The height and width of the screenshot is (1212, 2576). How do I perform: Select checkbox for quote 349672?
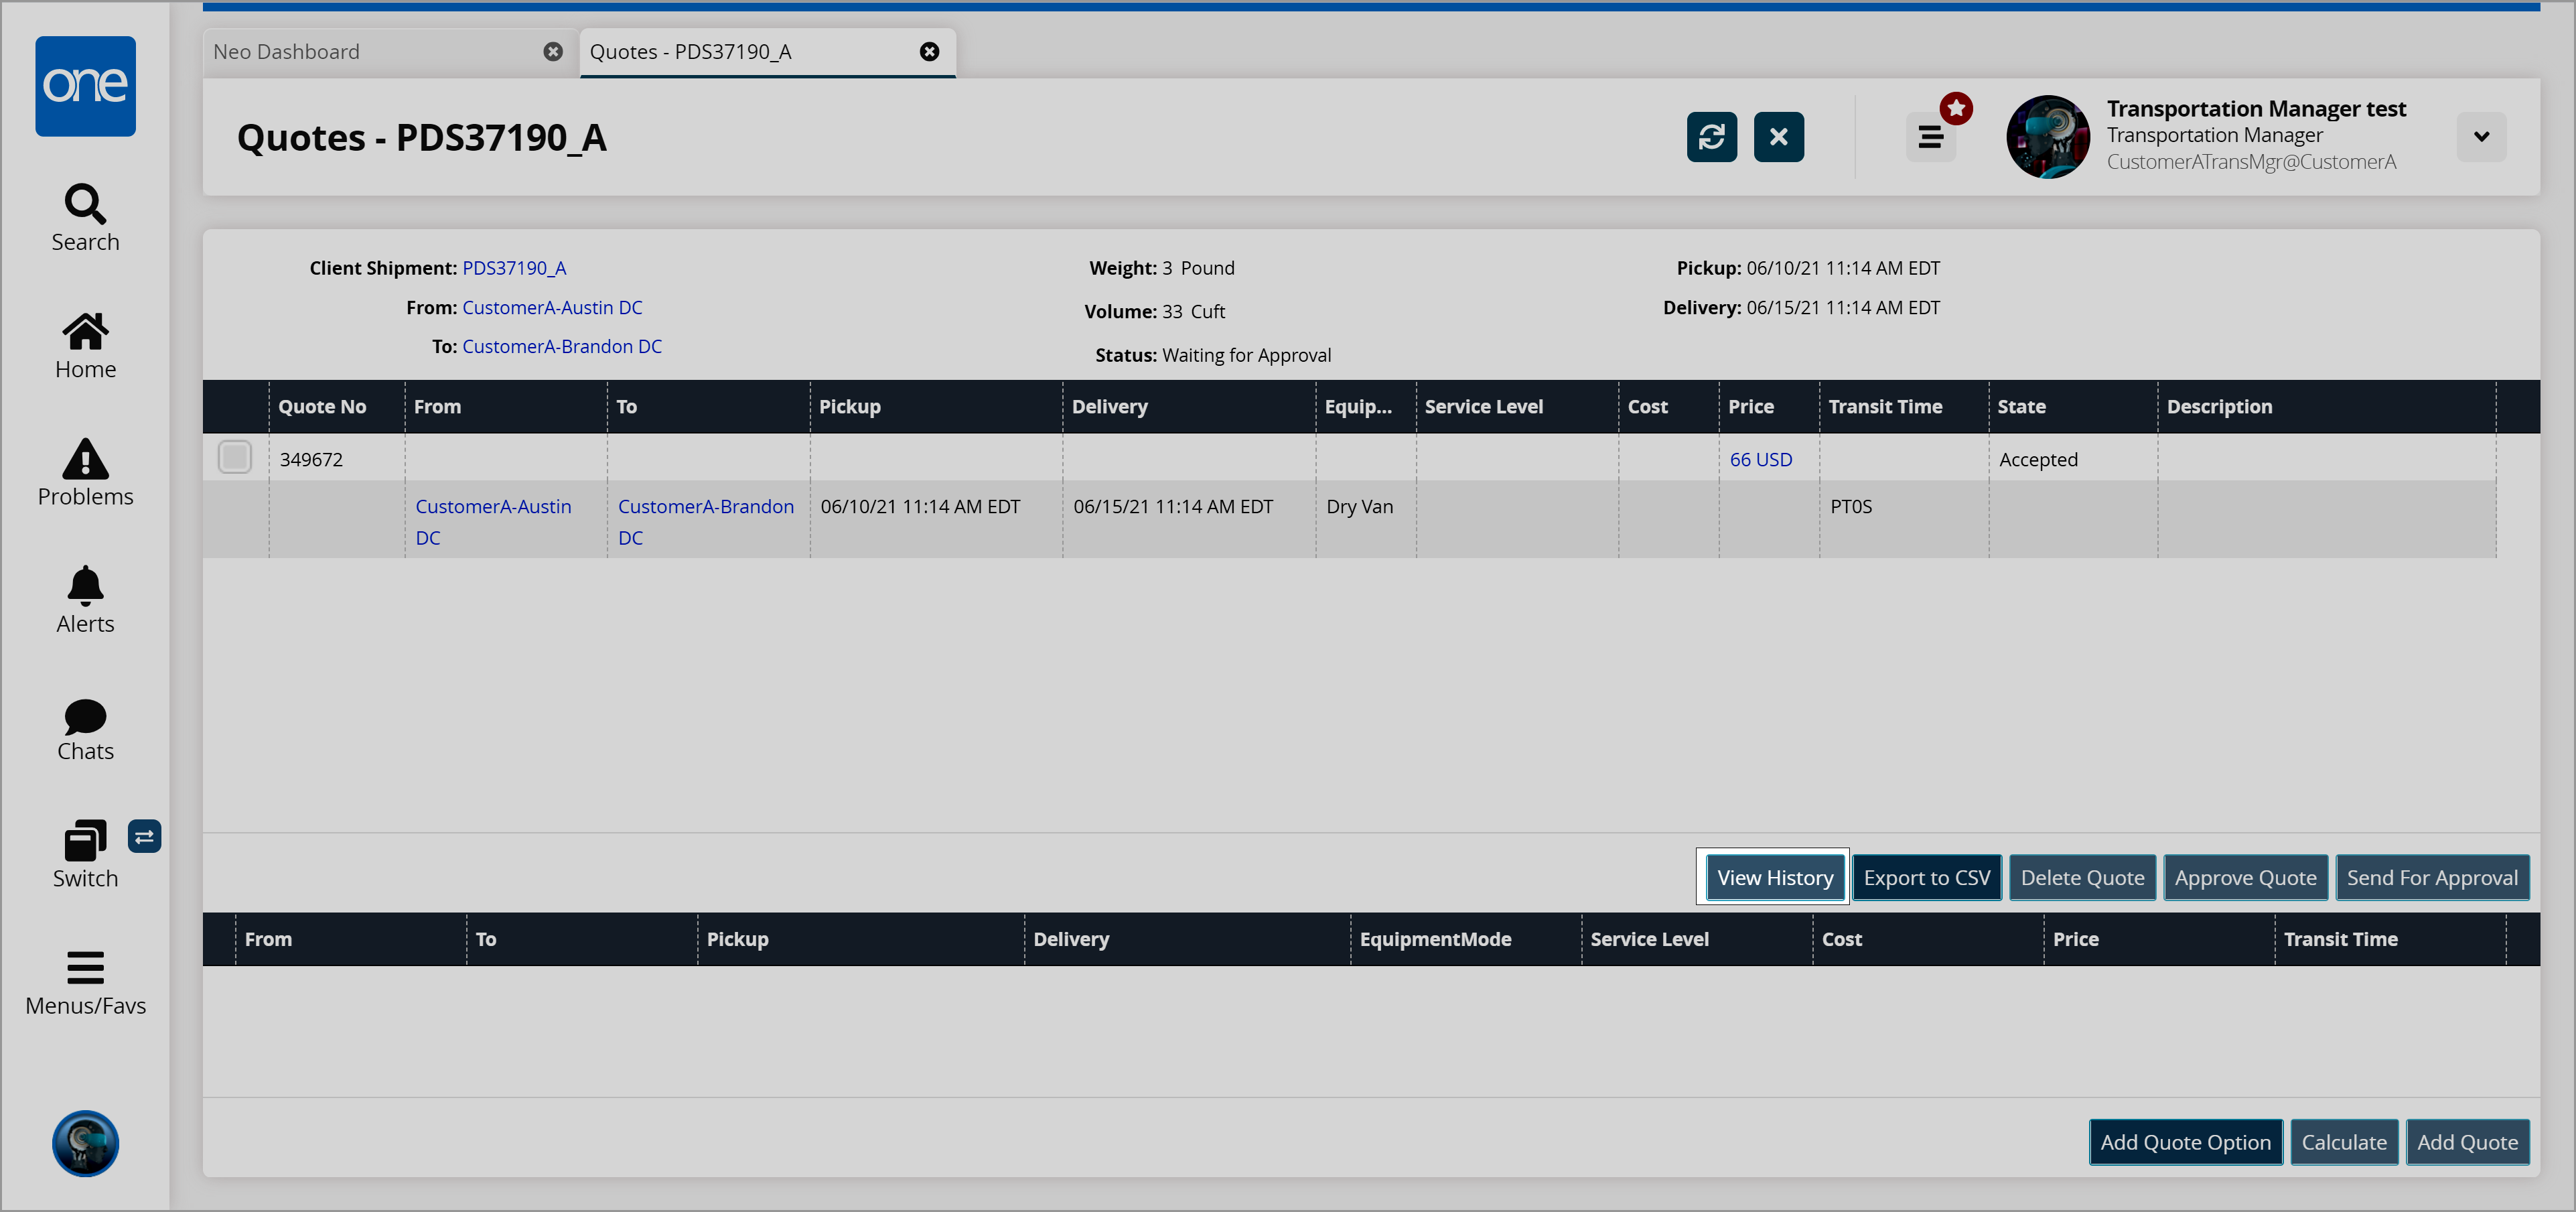tap(235, 458)
